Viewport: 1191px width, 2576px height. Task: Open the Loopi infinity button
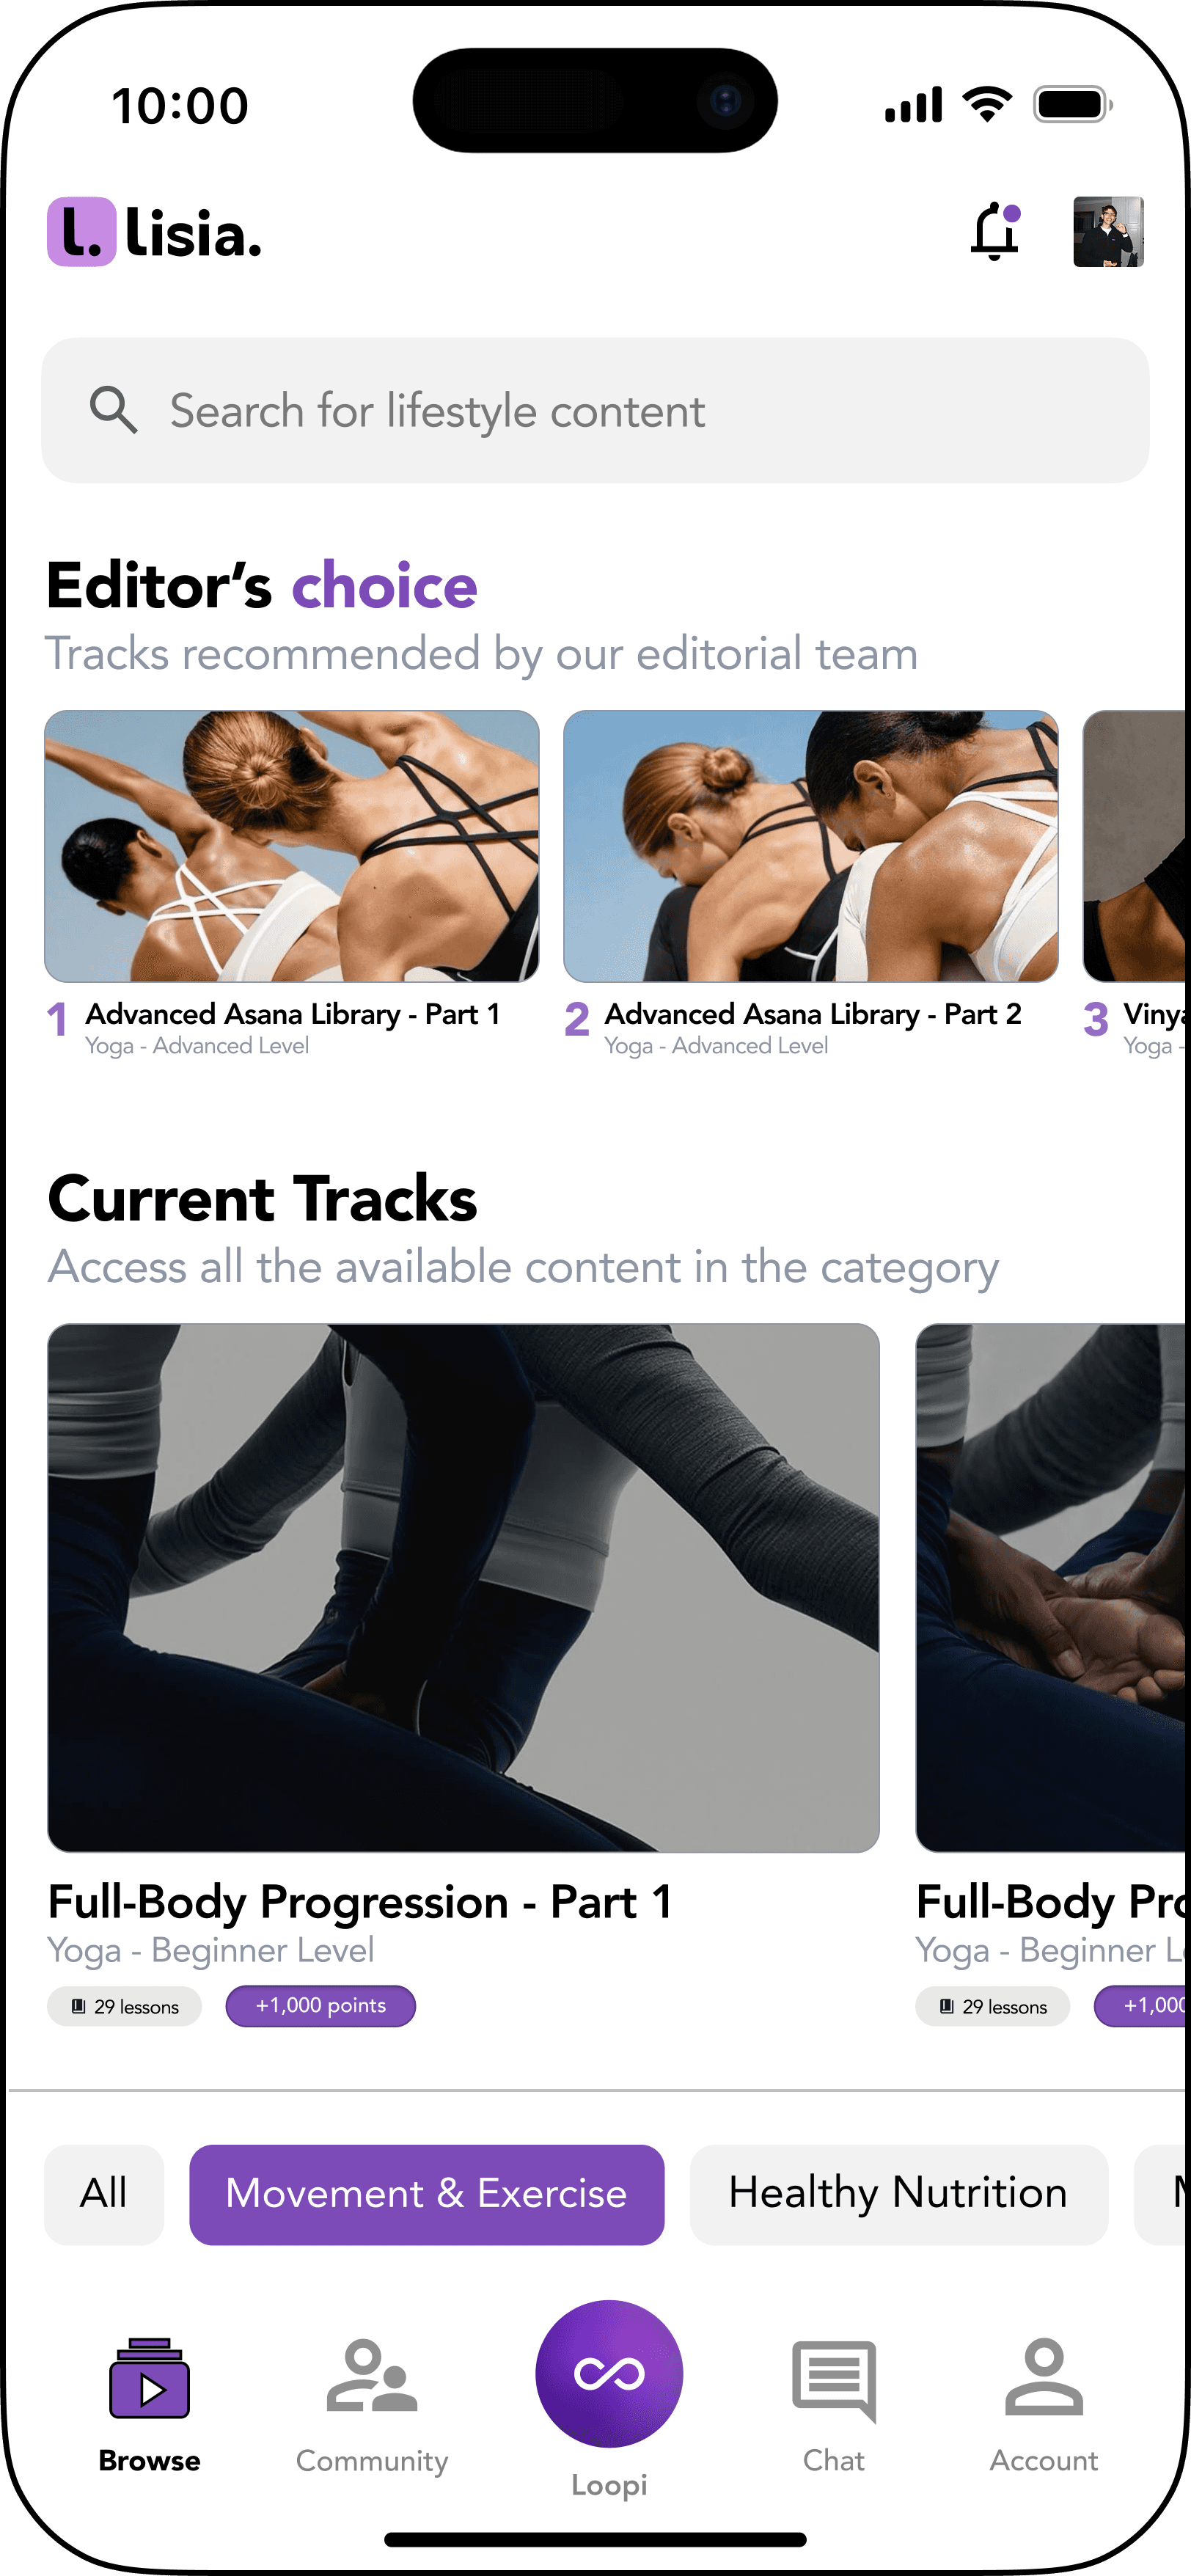click(609, 2373)
